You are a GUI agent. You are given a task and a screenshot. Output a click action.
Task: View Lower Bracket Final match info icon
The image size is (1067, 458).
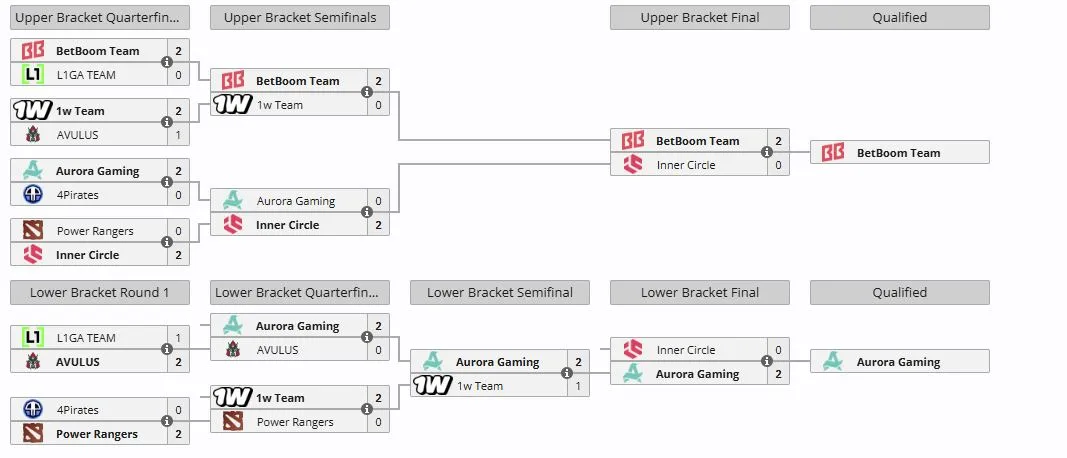[767, 361]
